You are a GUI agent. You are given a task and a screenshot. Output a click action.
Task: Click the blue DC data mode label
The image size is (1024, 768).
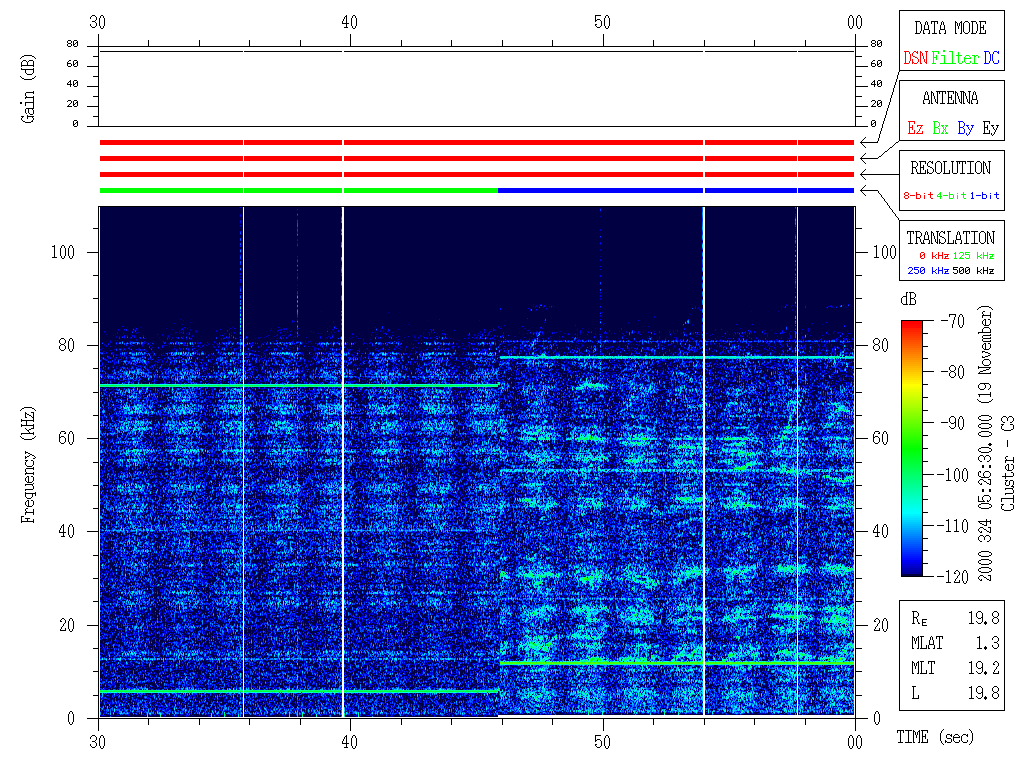coord(991,58)
